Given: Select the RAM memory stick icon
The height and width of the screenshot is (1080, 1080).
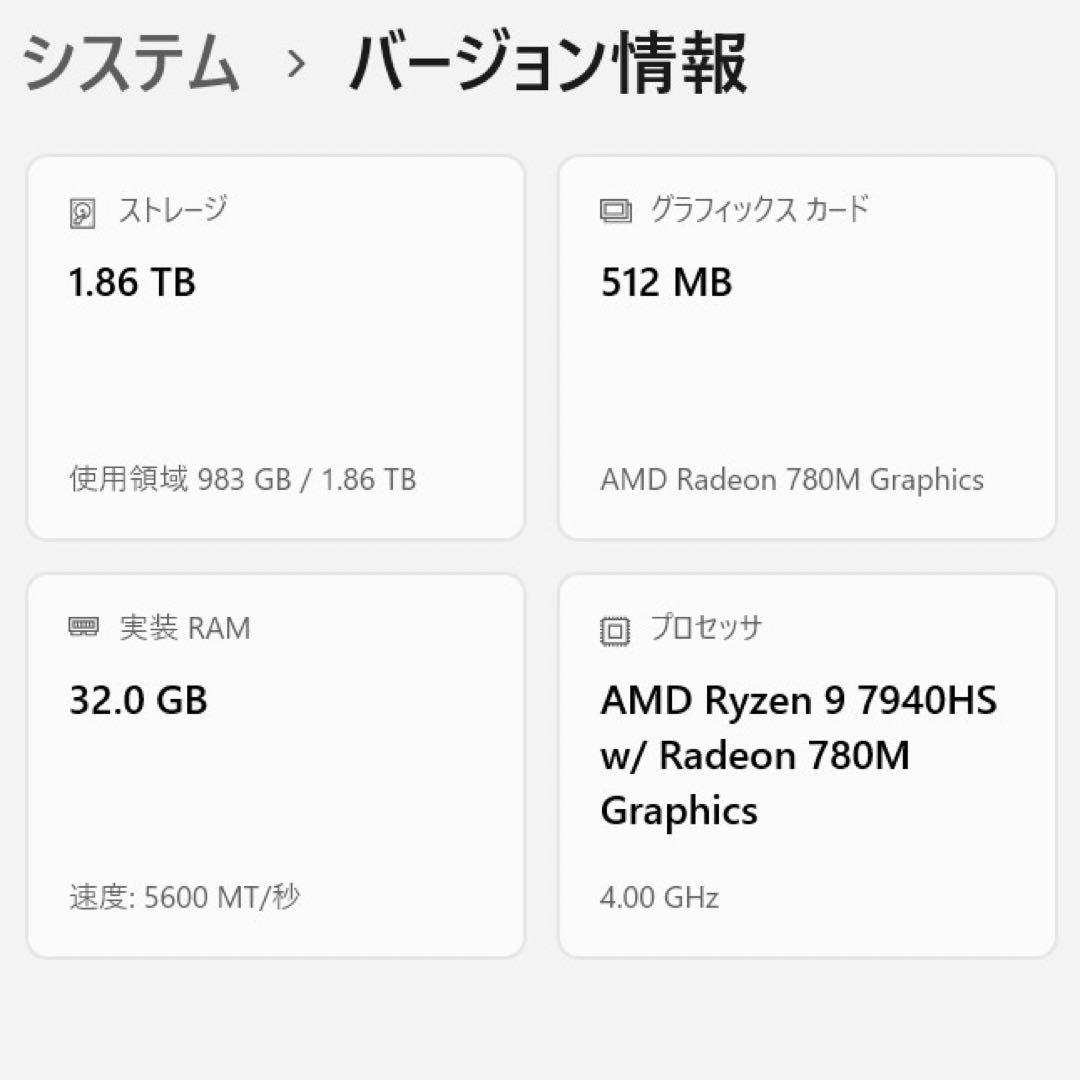Looking at the screenshot, I should pyautogui.click(x=81, y=628).
